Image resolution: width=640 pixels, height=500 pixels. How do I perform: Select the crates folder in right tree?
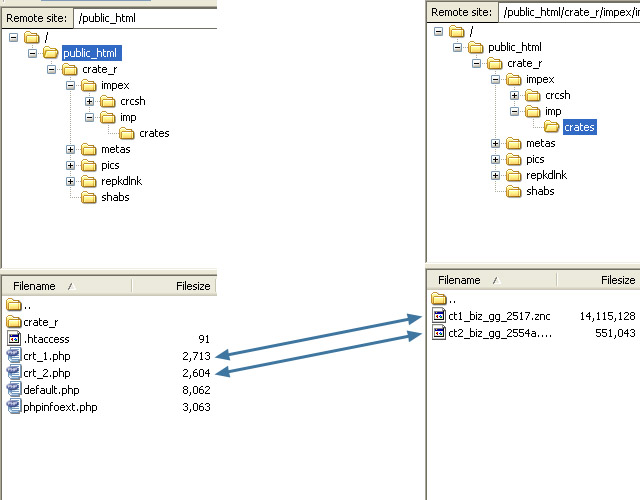point(578,127)
